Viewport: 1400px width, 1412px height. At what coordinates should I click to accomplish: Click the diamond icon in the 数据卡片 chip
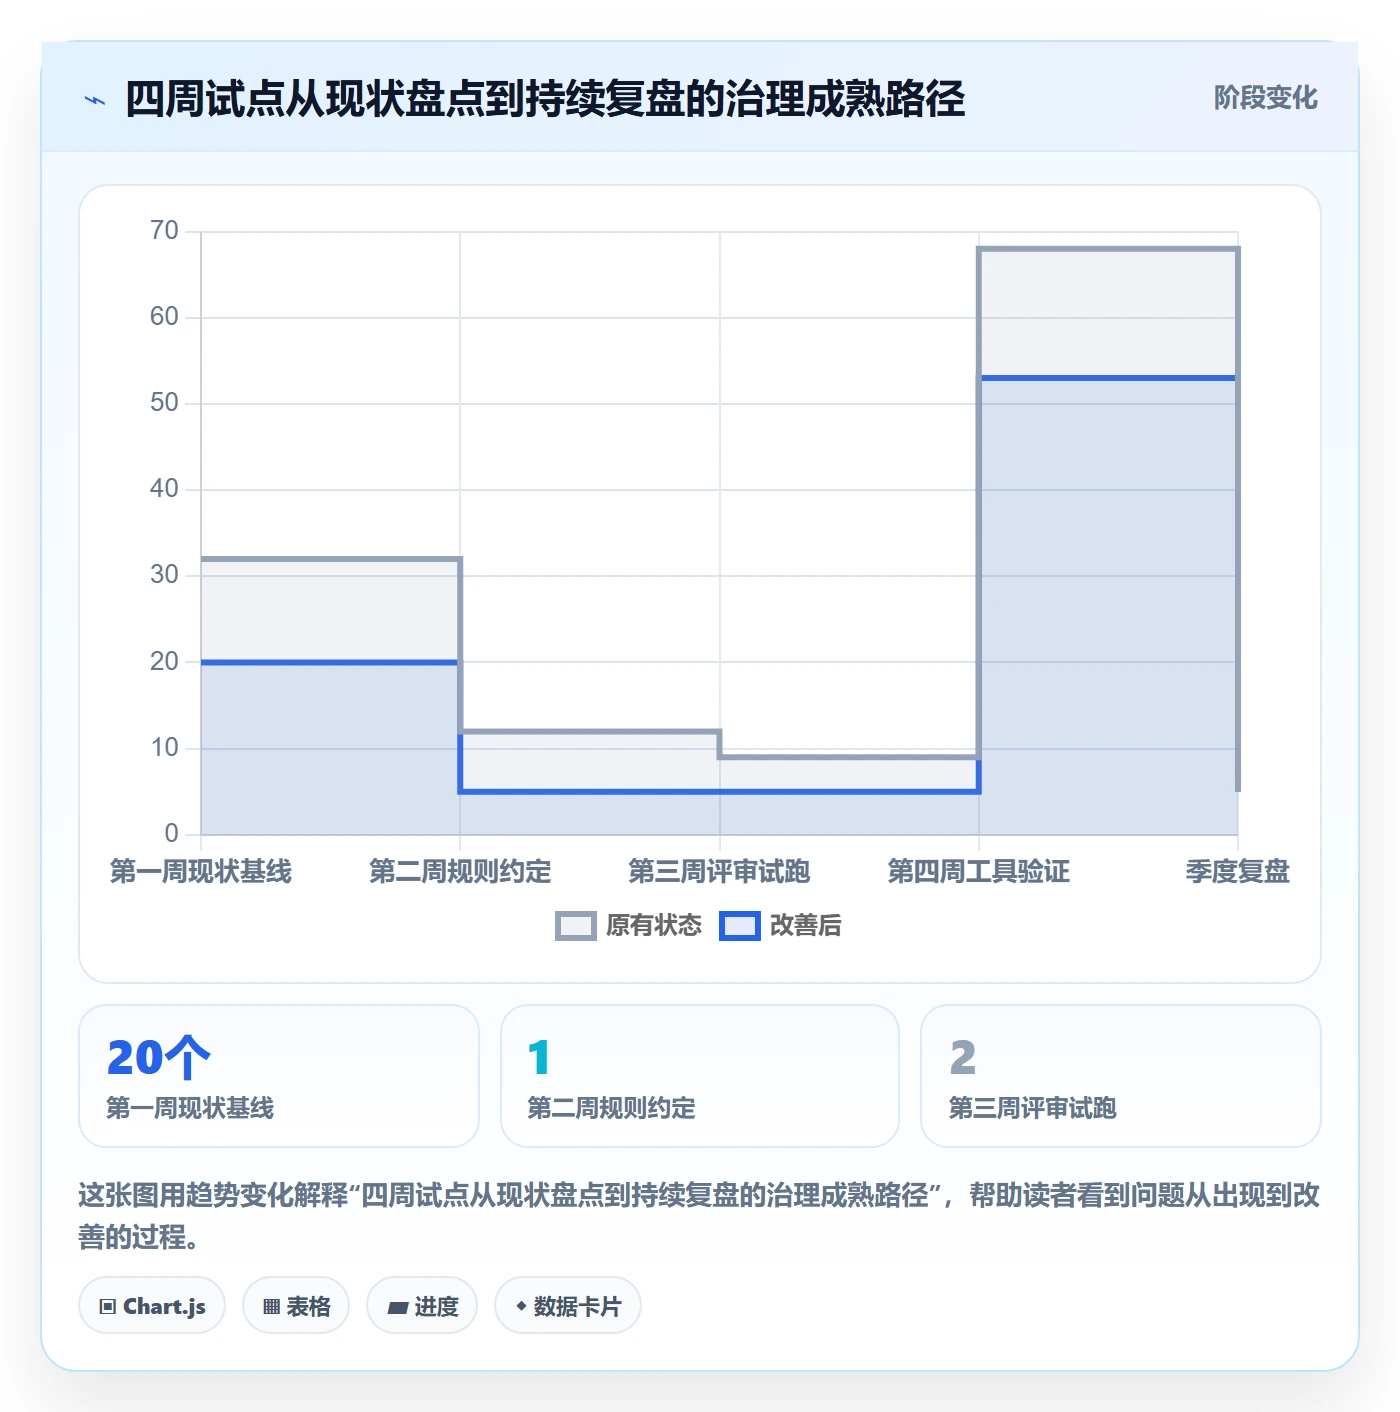pyautogui.click(x=521, y=1306)
